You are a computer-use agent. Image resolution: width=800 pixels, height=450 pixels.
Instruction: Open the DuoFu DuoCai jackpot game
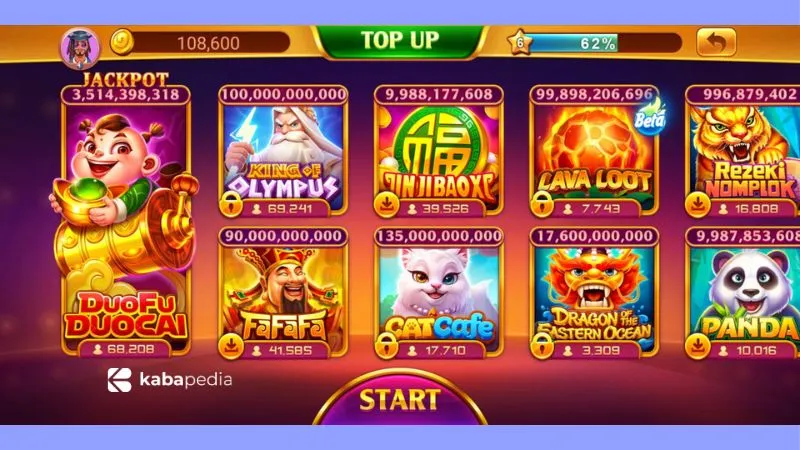tap(126, 223)
